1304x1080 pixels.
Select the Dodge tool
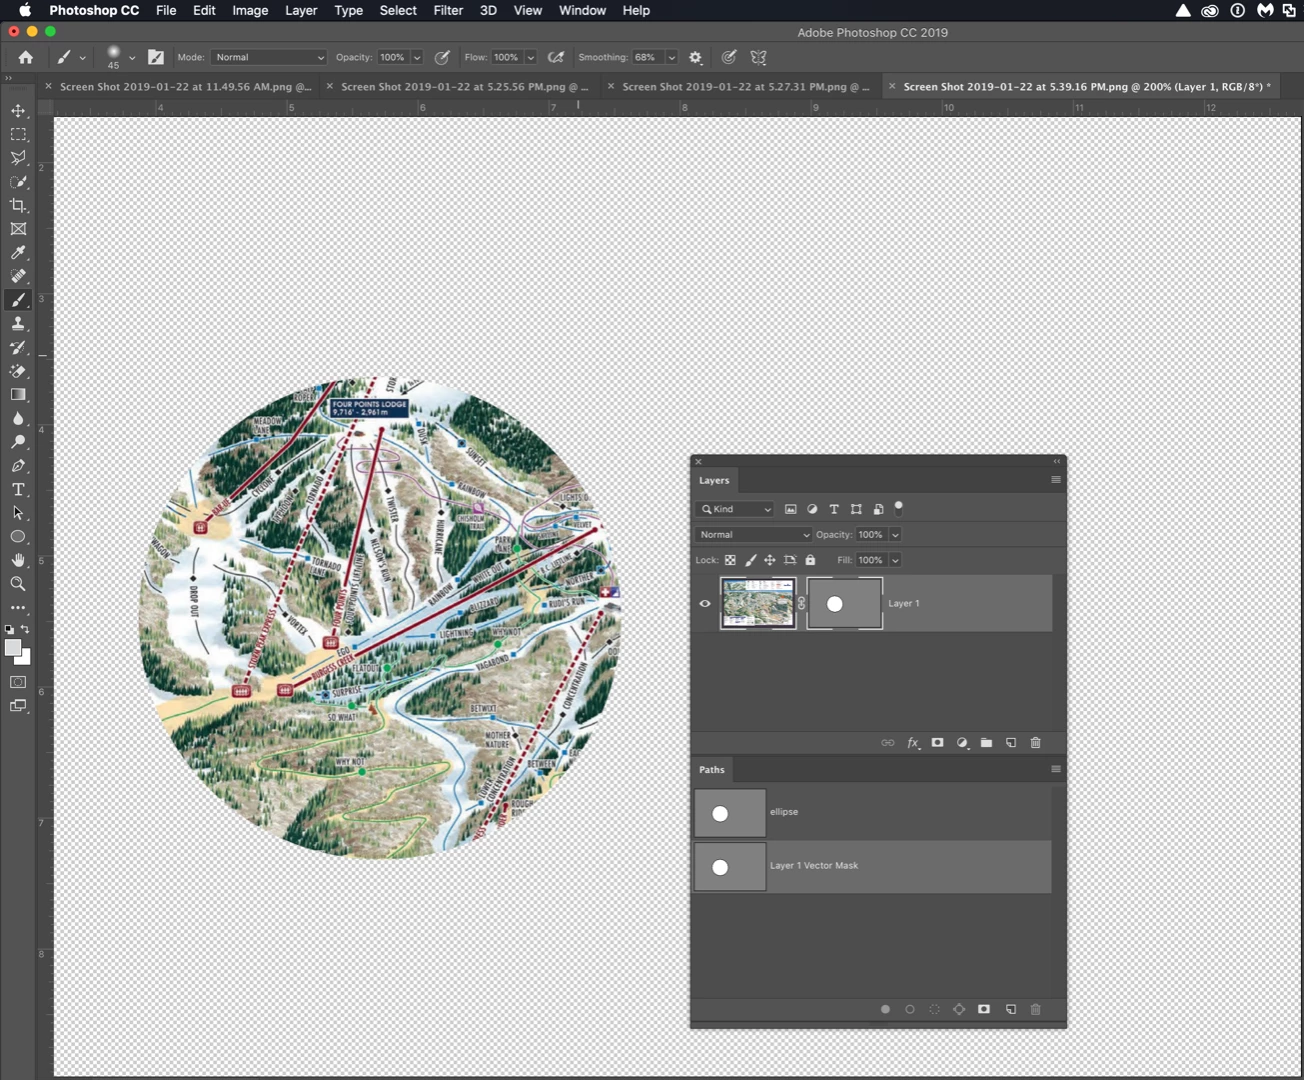point(18,442)
